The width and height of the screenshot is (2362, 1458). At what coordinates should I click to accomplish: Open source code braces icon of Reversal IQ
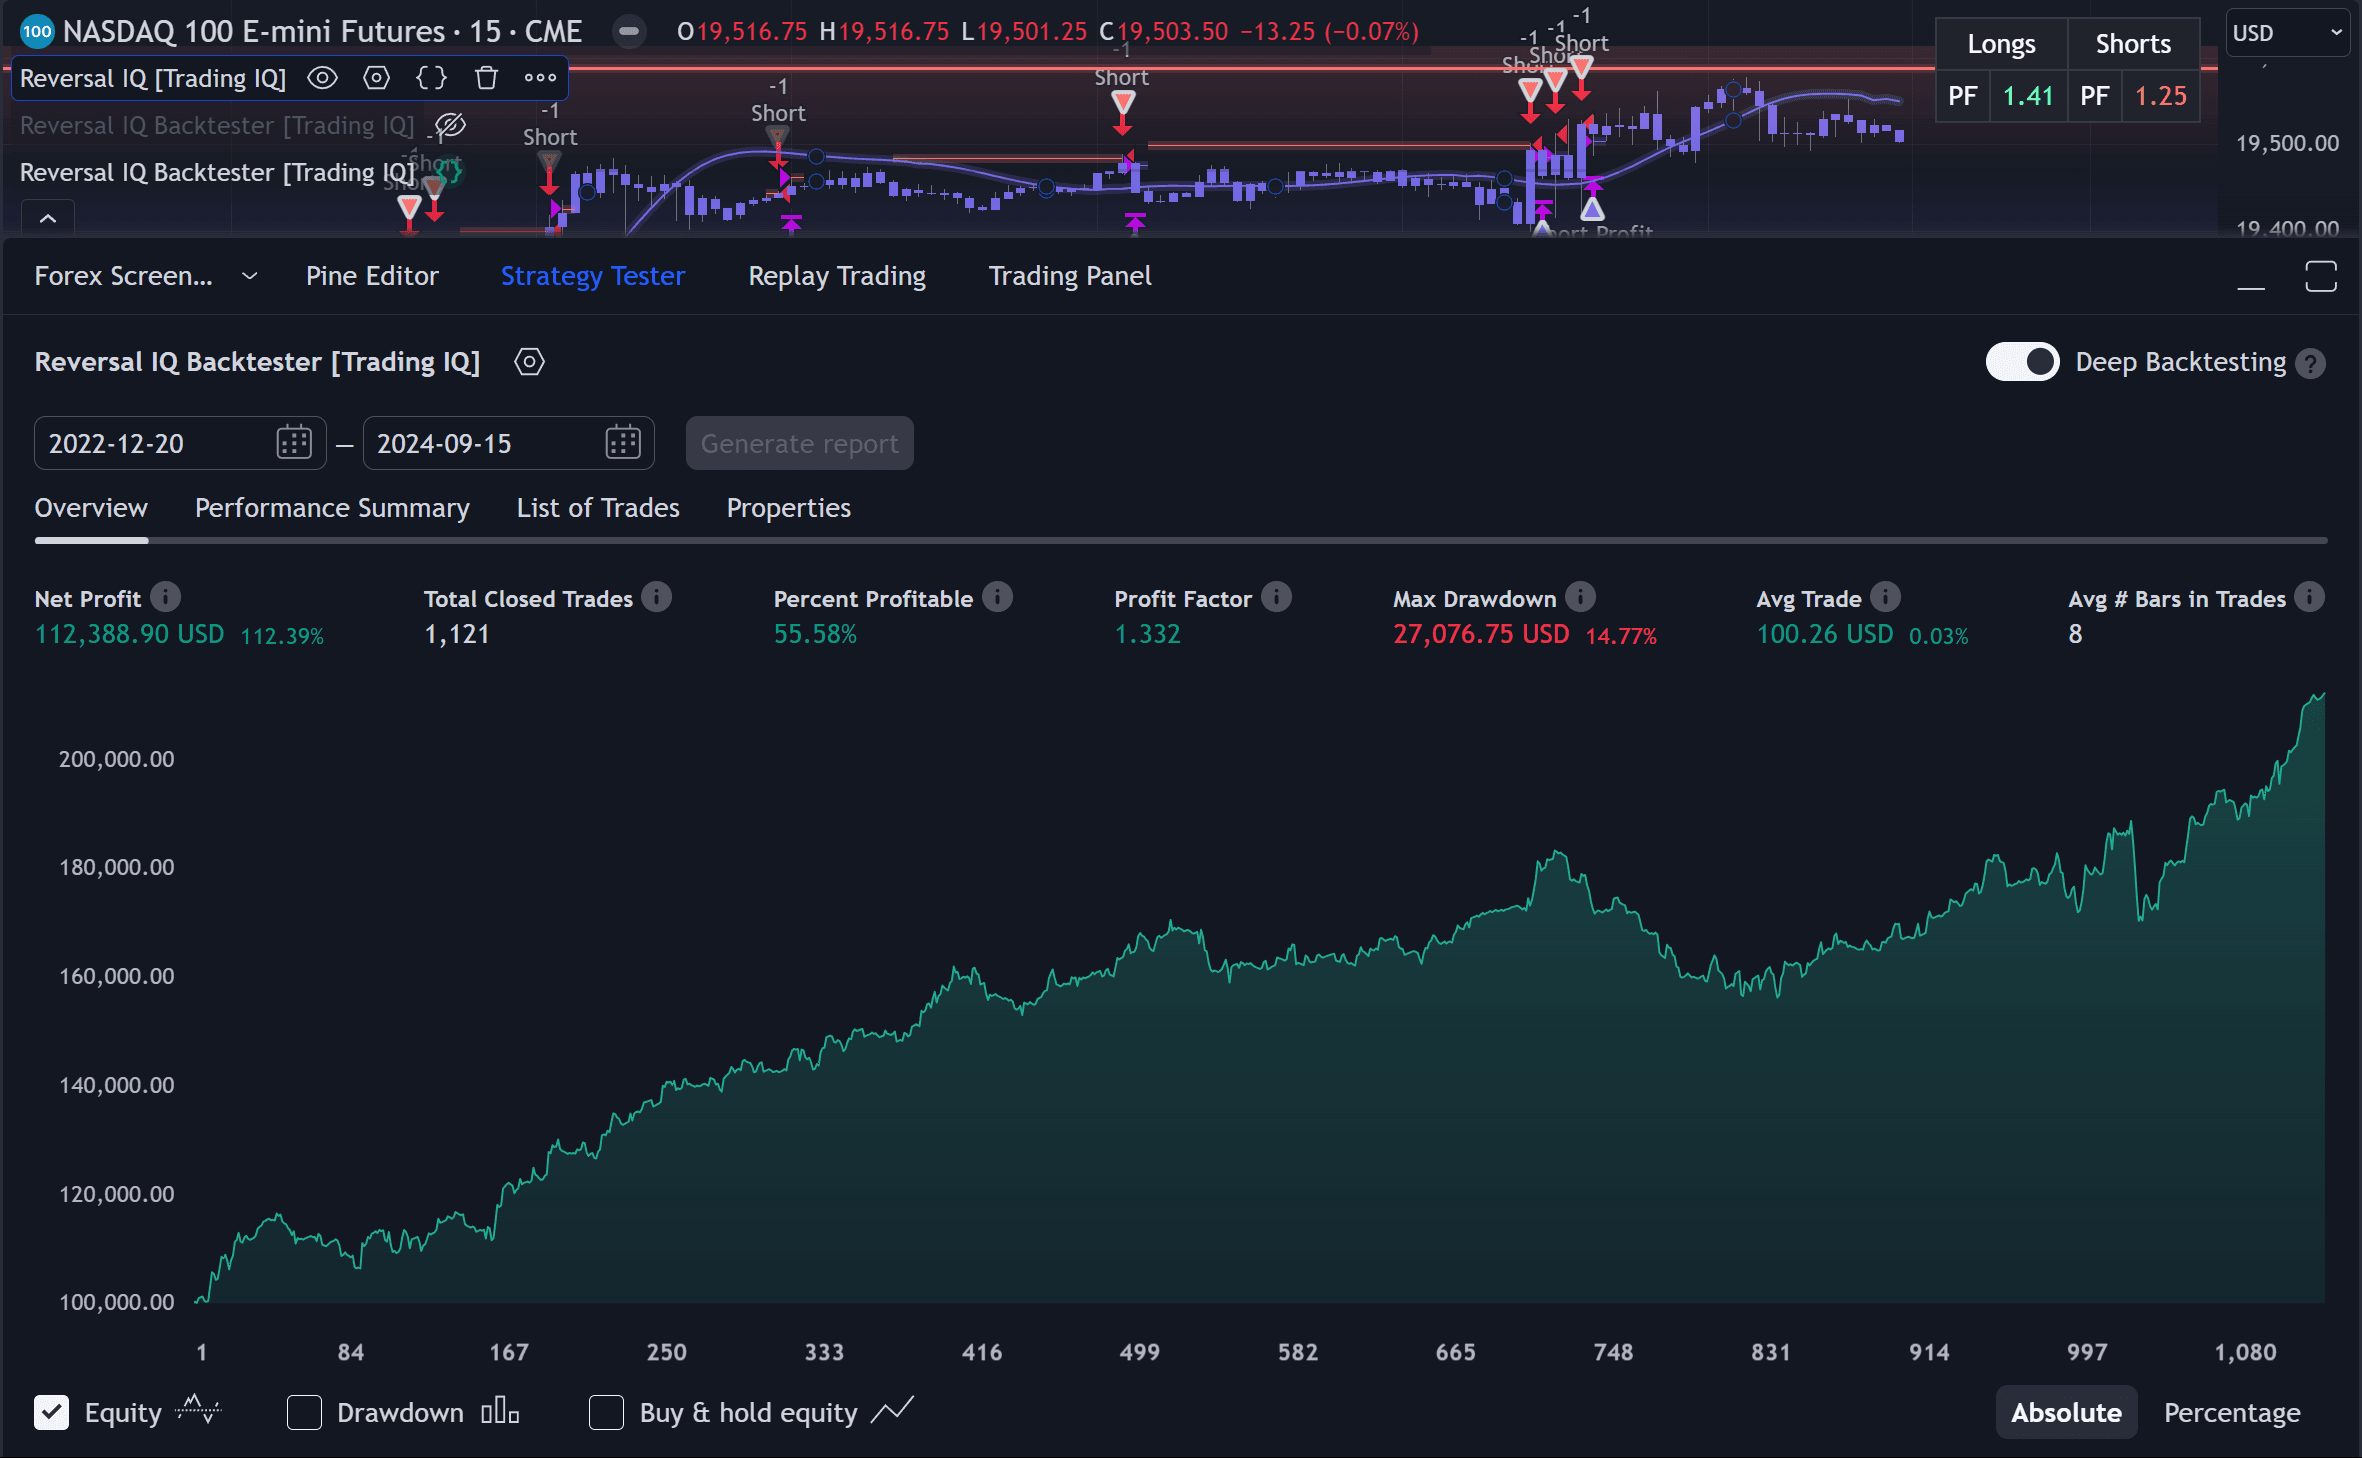431,78
